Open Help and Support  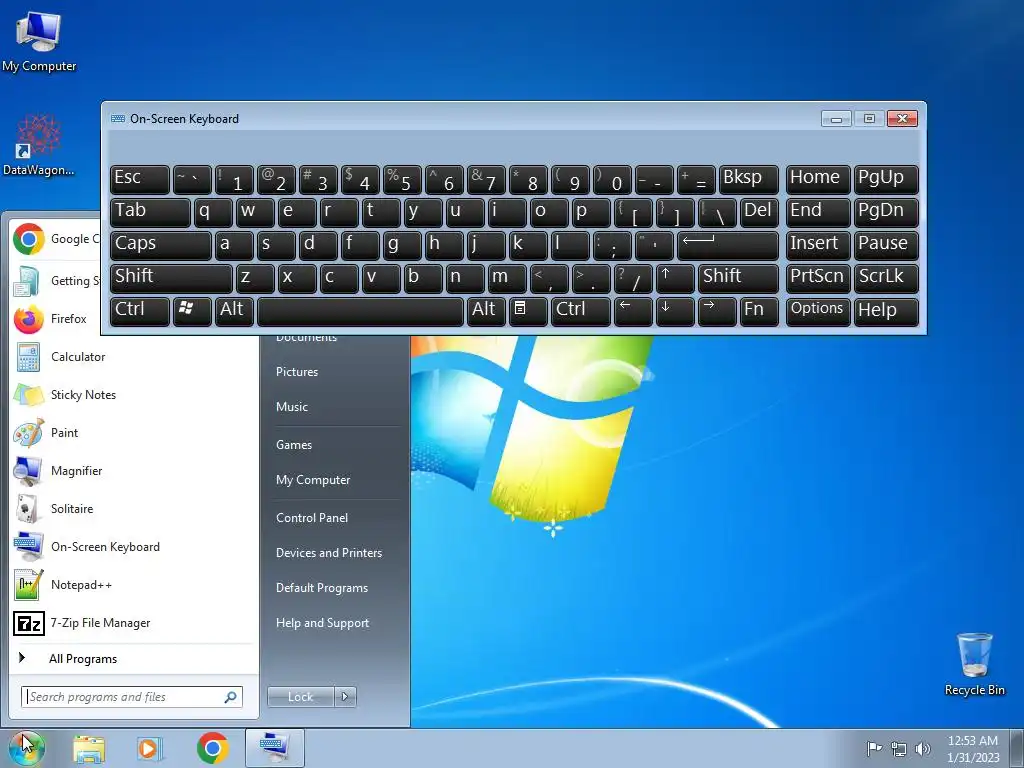pos(323,623)
